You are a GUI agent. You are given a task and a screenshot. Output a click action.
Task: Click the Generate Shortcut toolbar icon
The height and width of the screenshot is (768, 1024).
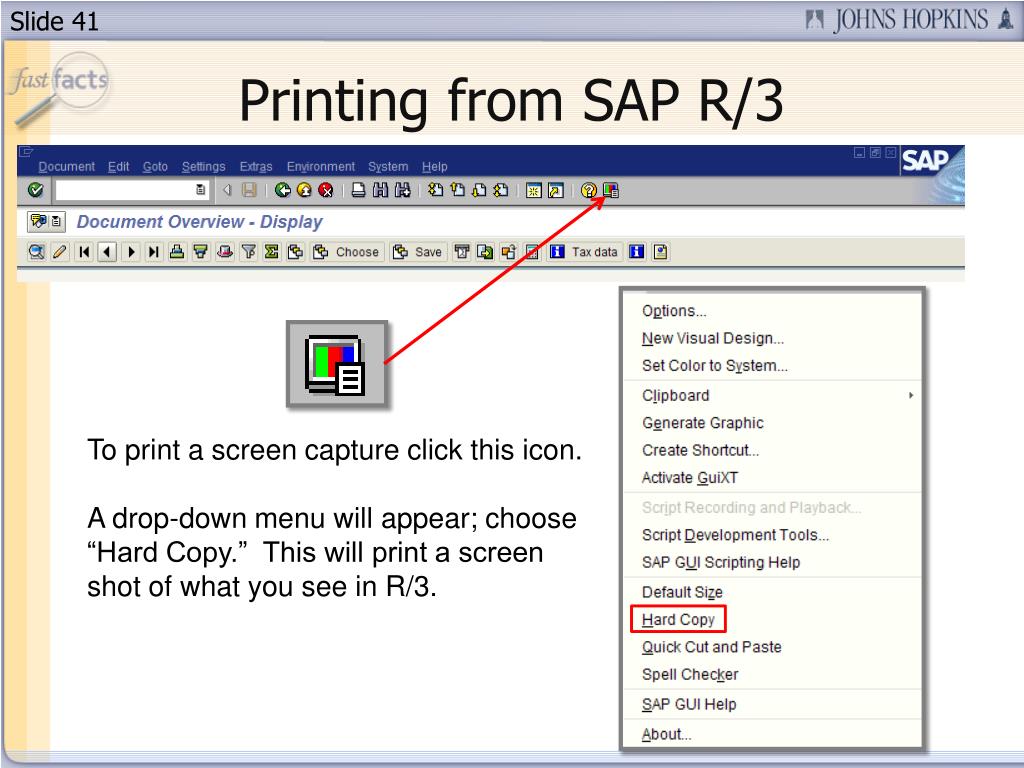(x=555, y=190)
